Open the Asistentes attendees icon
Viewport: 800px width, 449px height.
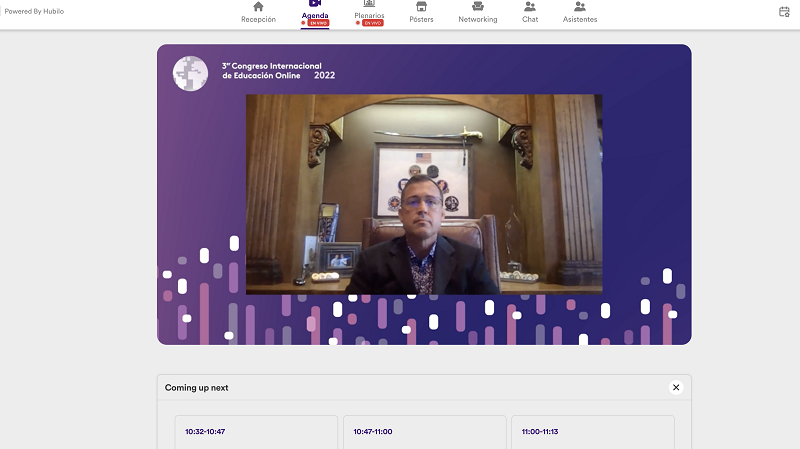click(x=580, y=7)
